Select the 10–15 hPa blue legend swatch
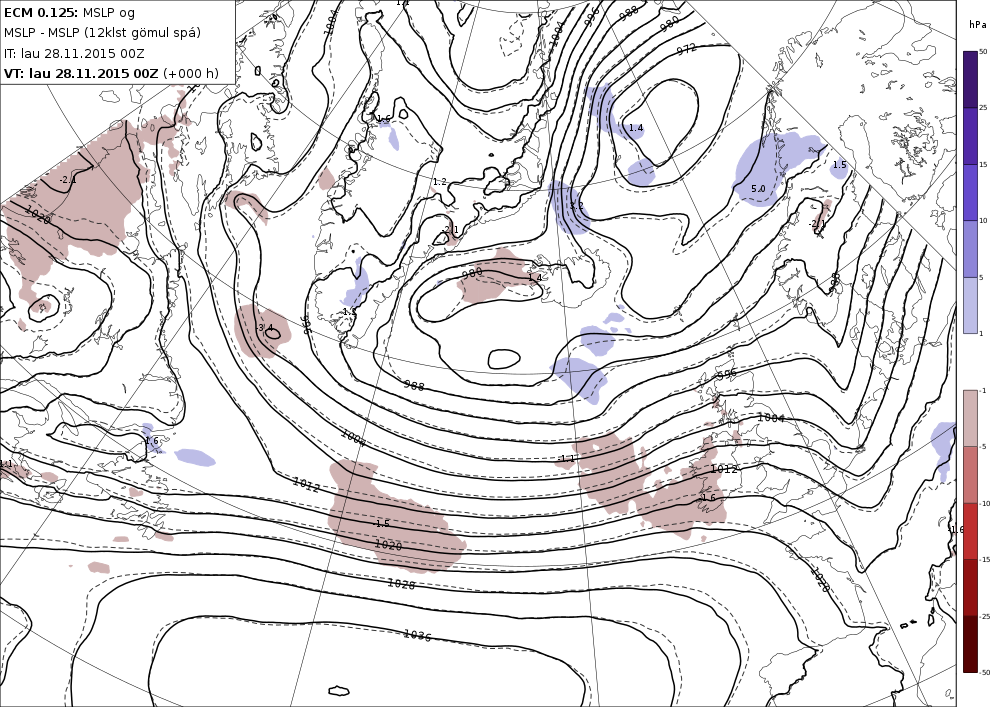The width and height of the screenshot is (1000, 707). [970, 193]
